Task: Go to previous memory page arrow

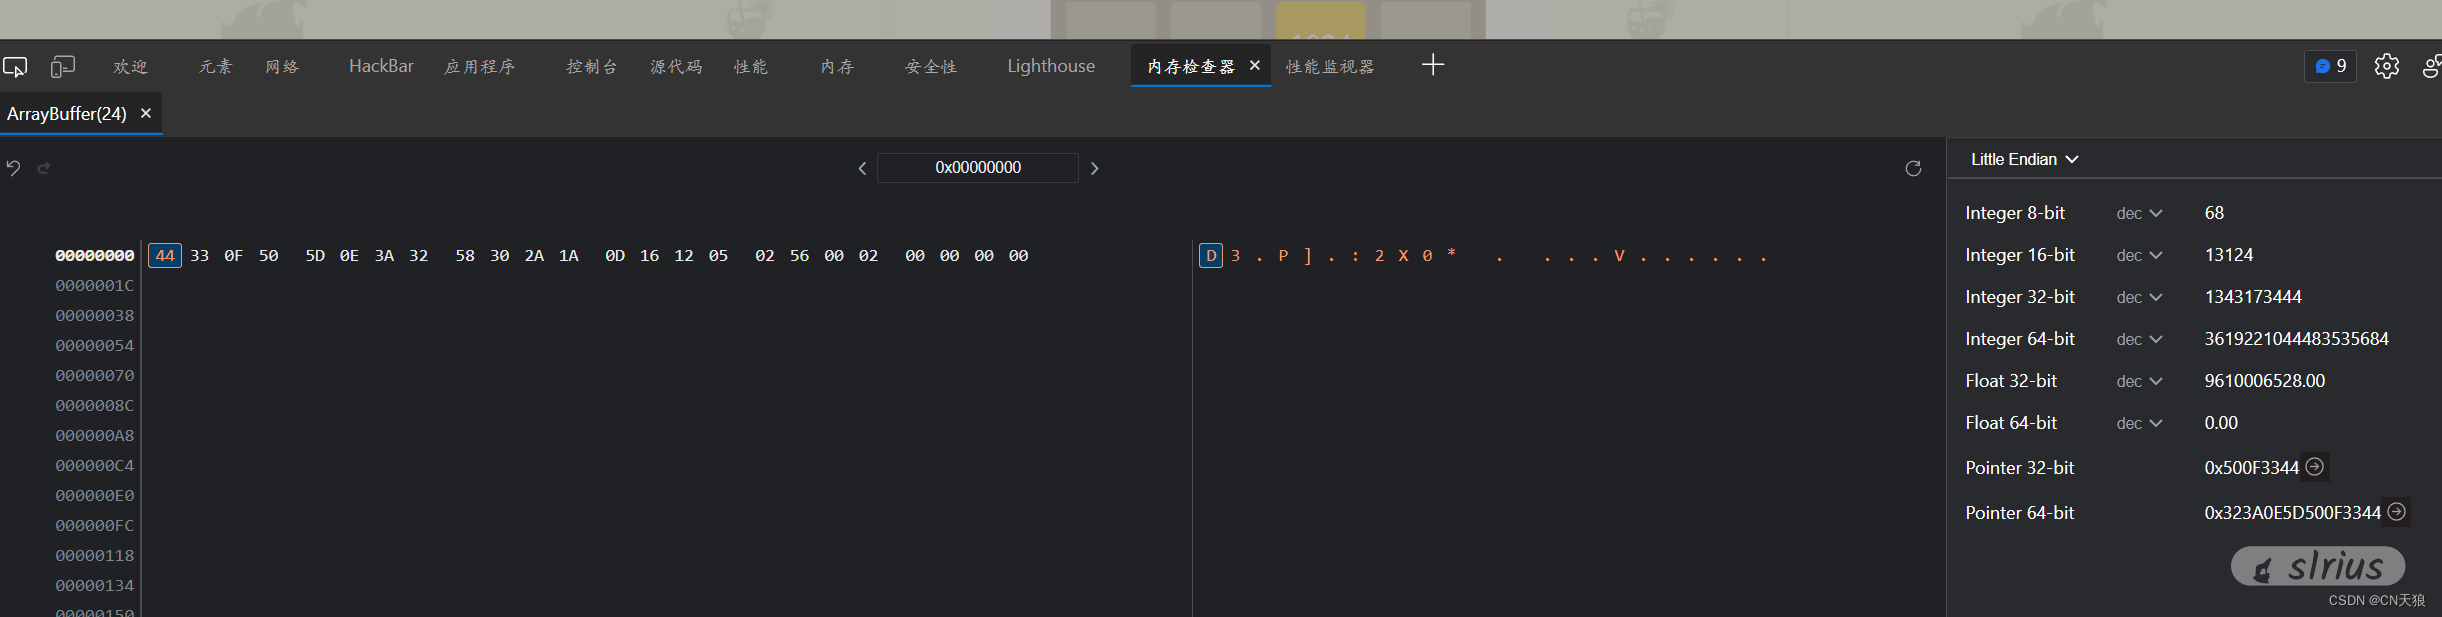Action: (x=862, y=169)
